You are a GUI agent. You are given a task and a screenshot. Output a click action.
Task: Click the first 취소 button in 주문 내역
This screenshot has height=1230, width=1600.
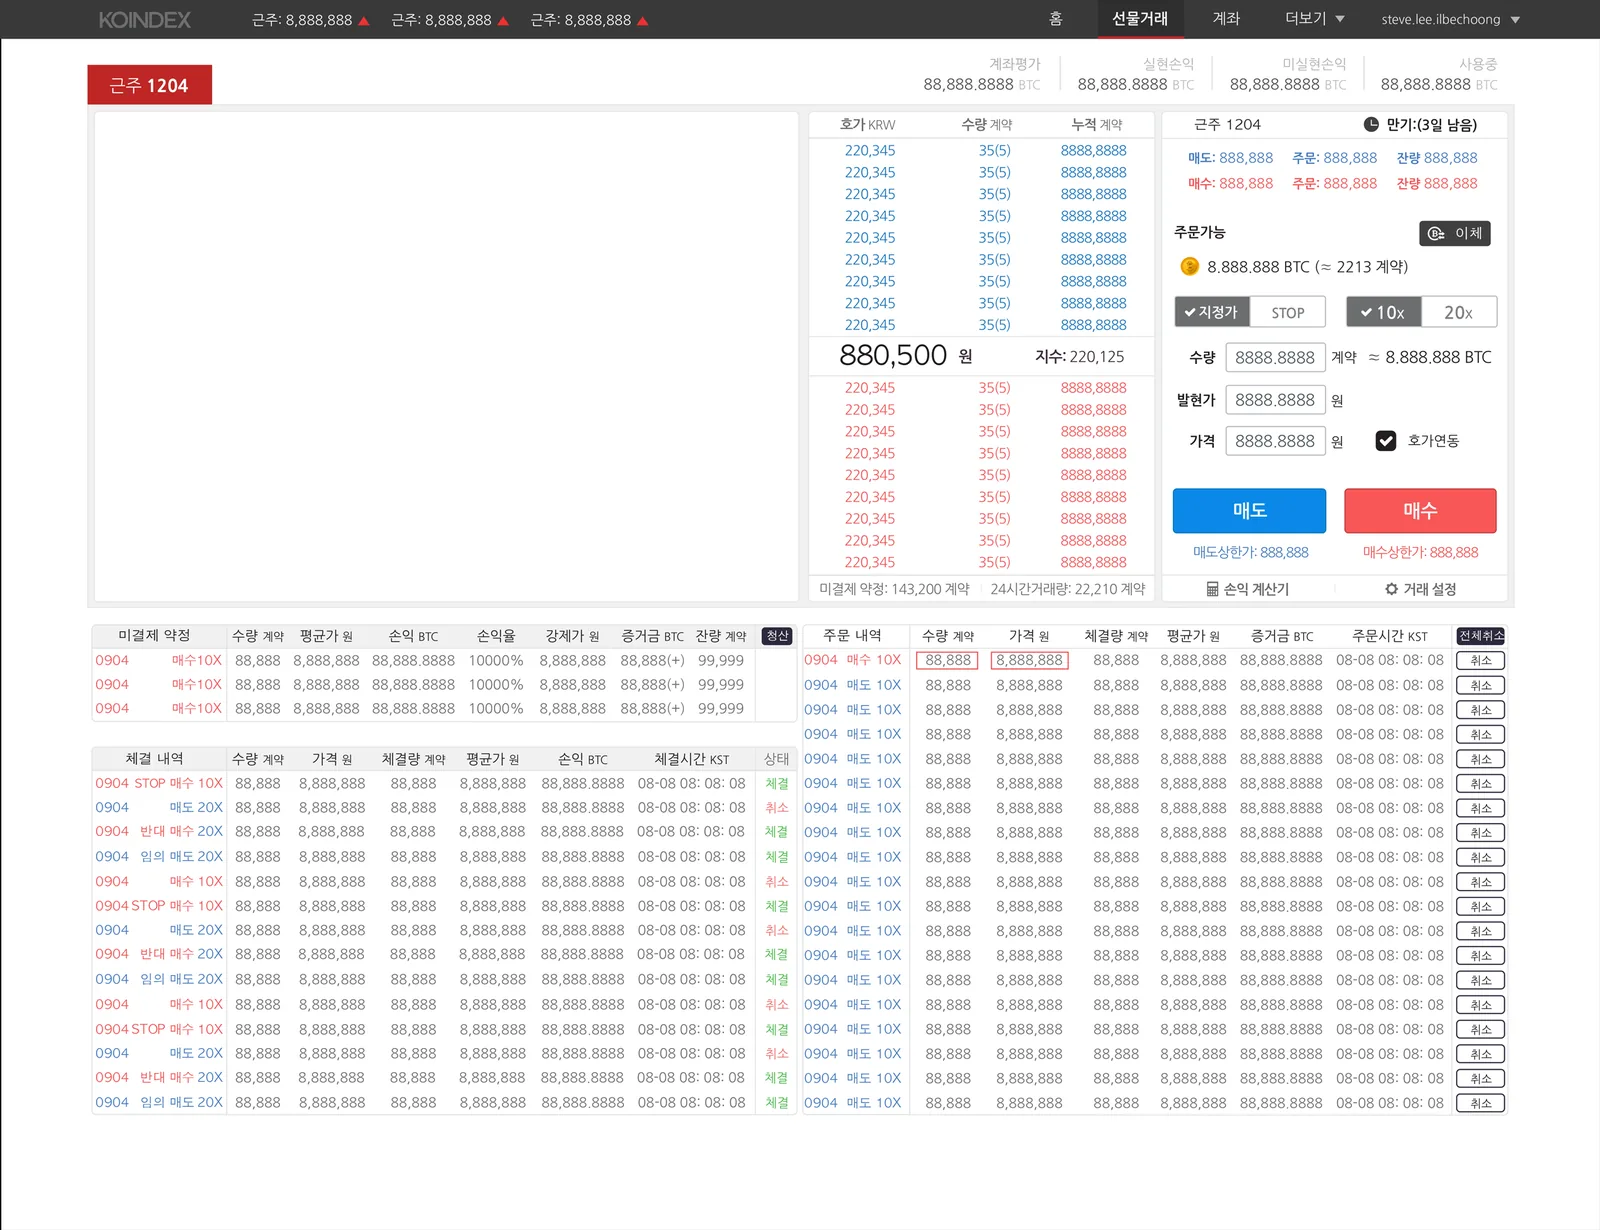point(1481,661)
